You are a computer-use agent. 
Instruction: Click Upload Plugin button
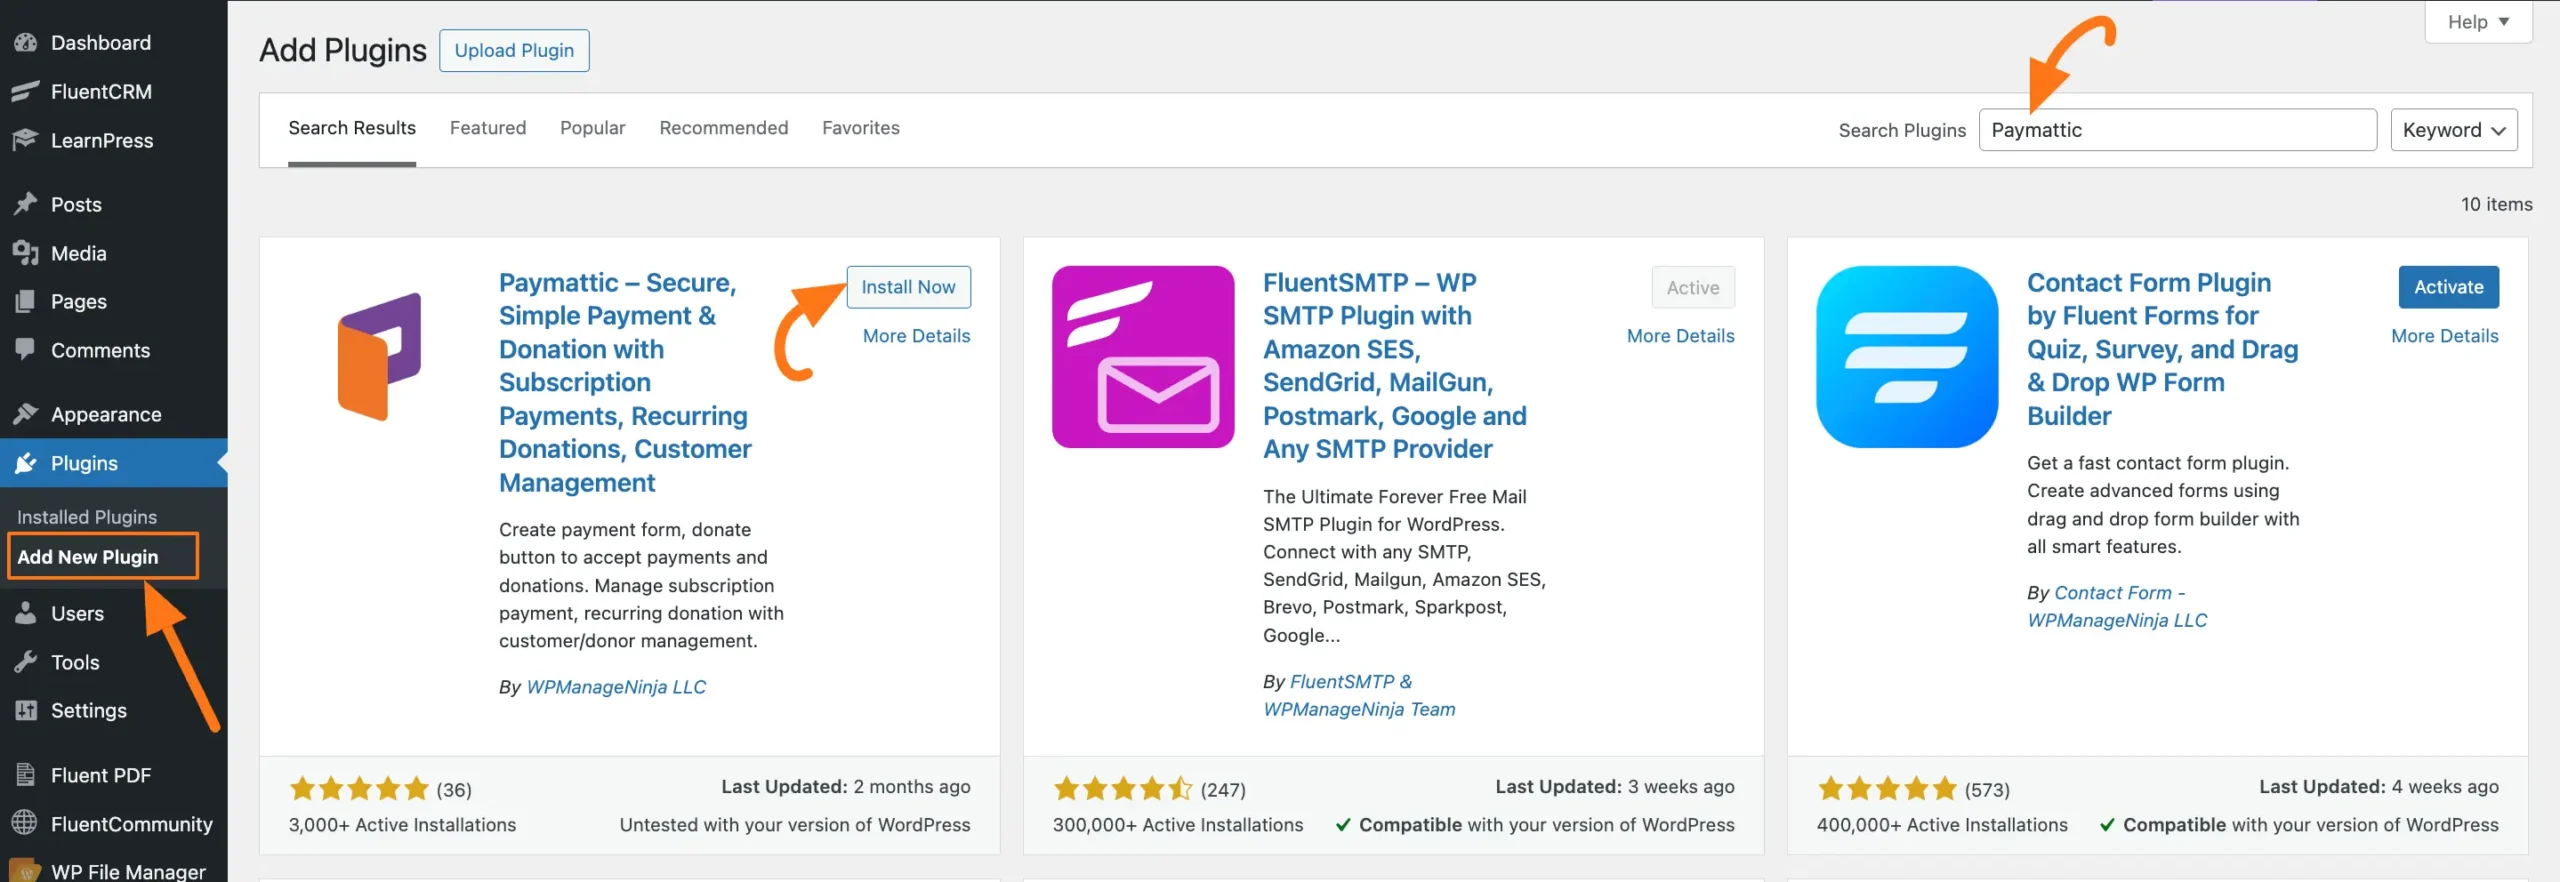[x=514, y=50]
